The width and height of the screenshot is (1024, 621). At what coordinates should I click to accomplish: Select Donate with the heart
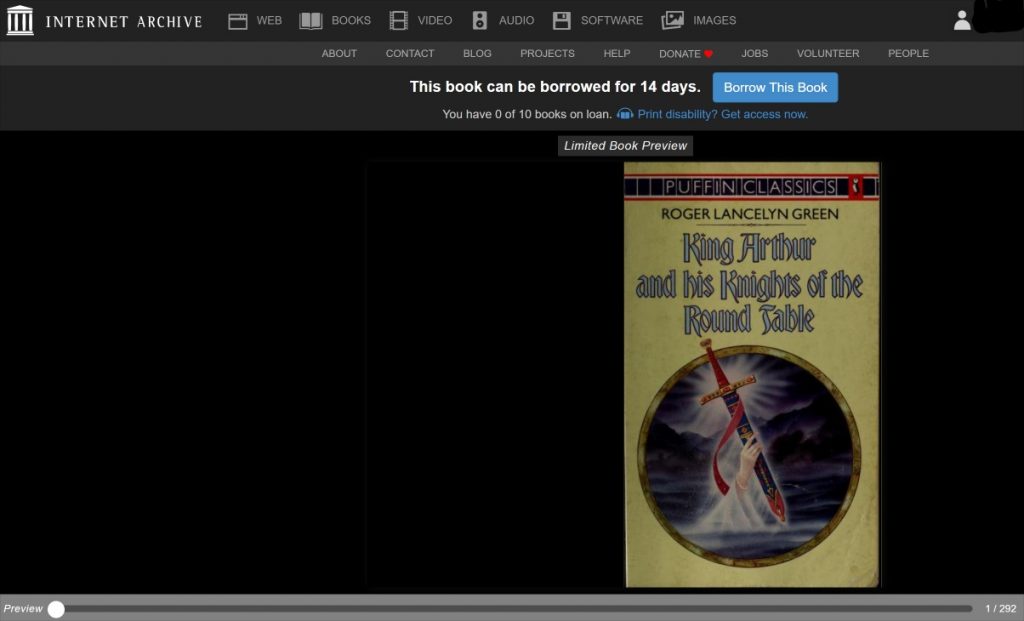(685, 53)
